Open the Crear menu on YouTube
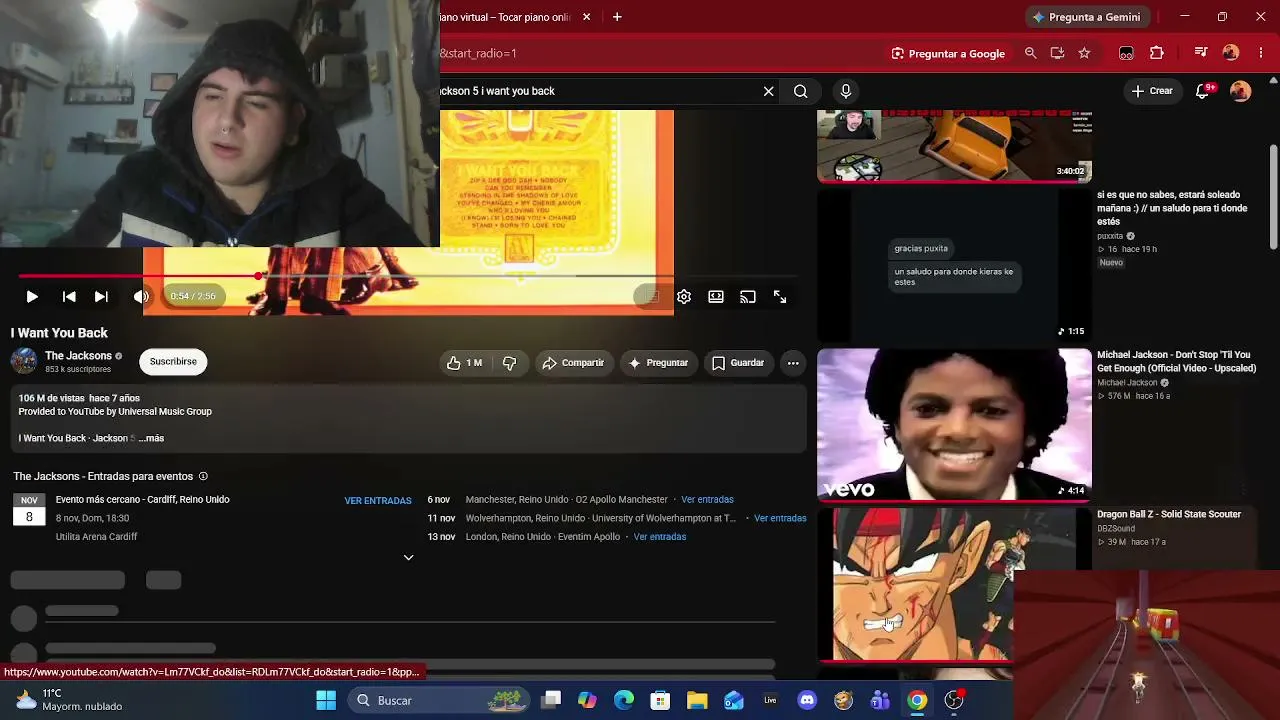This screenshot has width=1280, height=720. coord(1152,91)
